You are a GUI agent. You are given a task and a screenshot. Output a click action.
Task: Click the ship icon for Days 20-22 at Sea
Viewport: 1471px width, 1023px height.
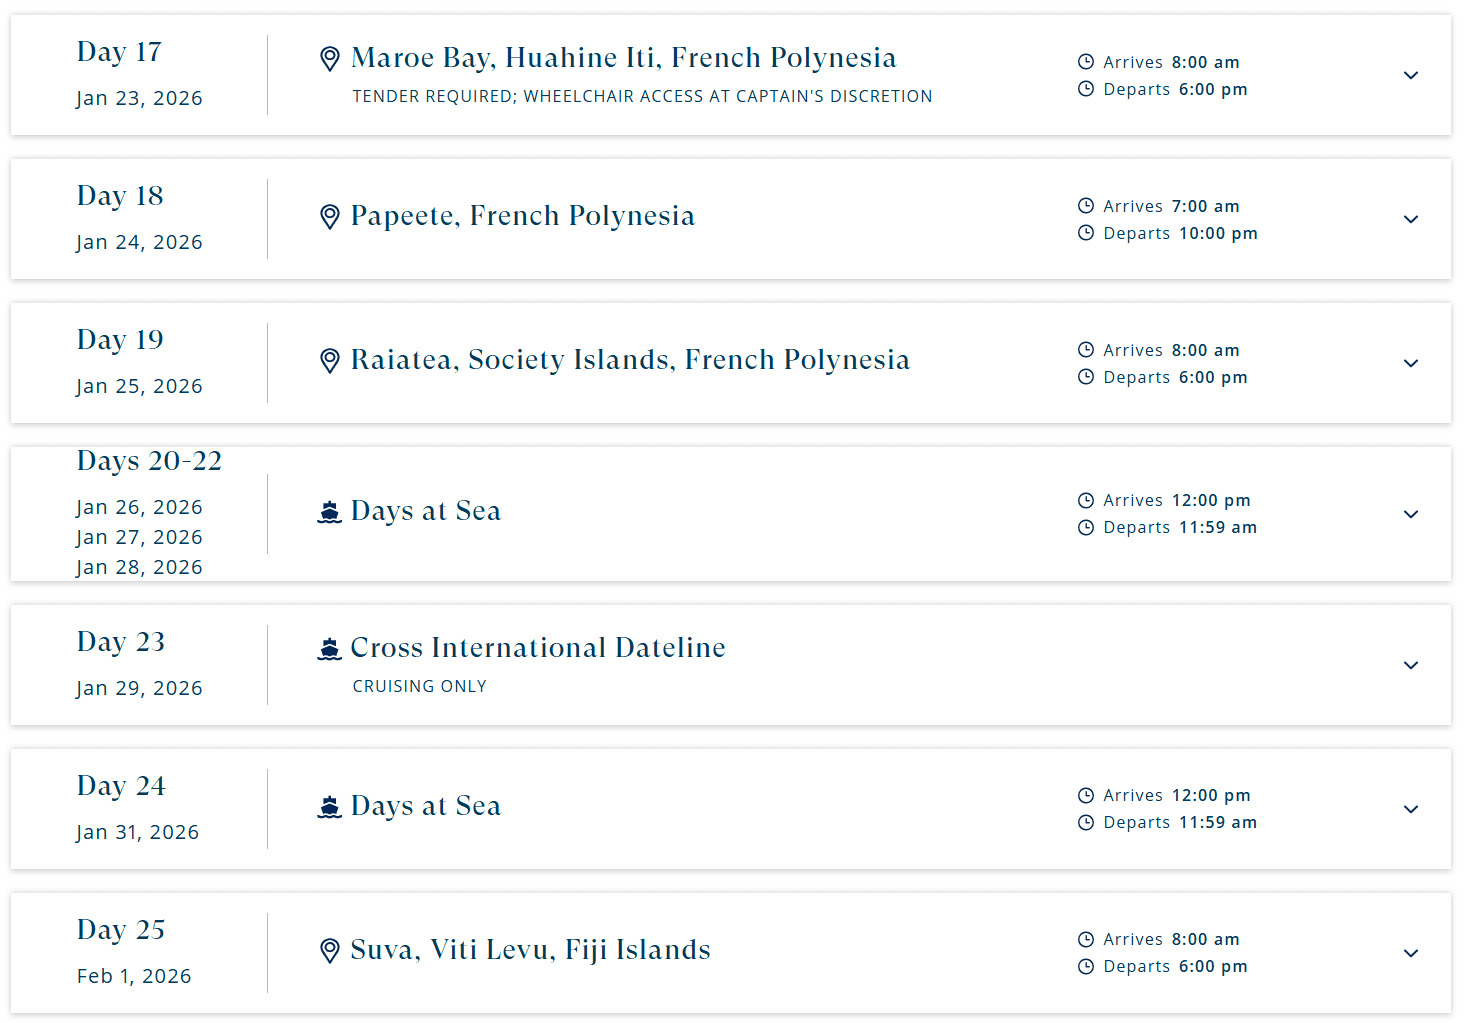(329, 512)
